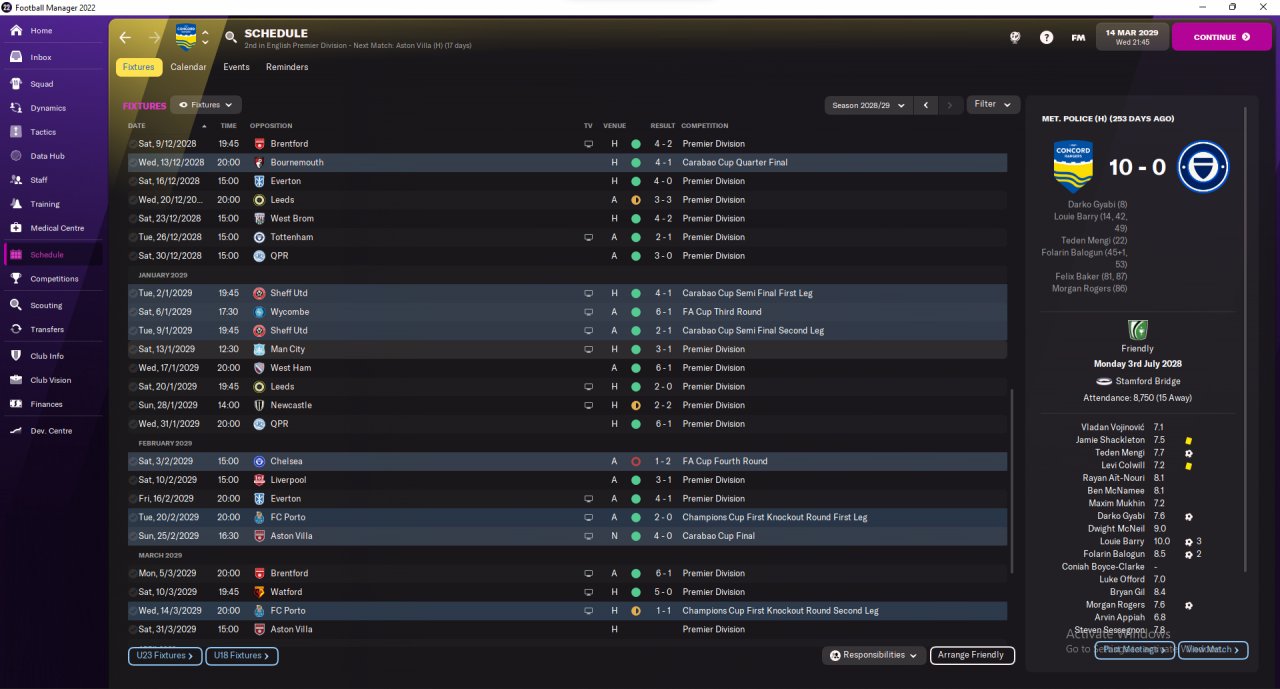The width and height of the screenshot is (1280, 689).
Task: Open the help question mark icon
Action: coord(1046,37)
